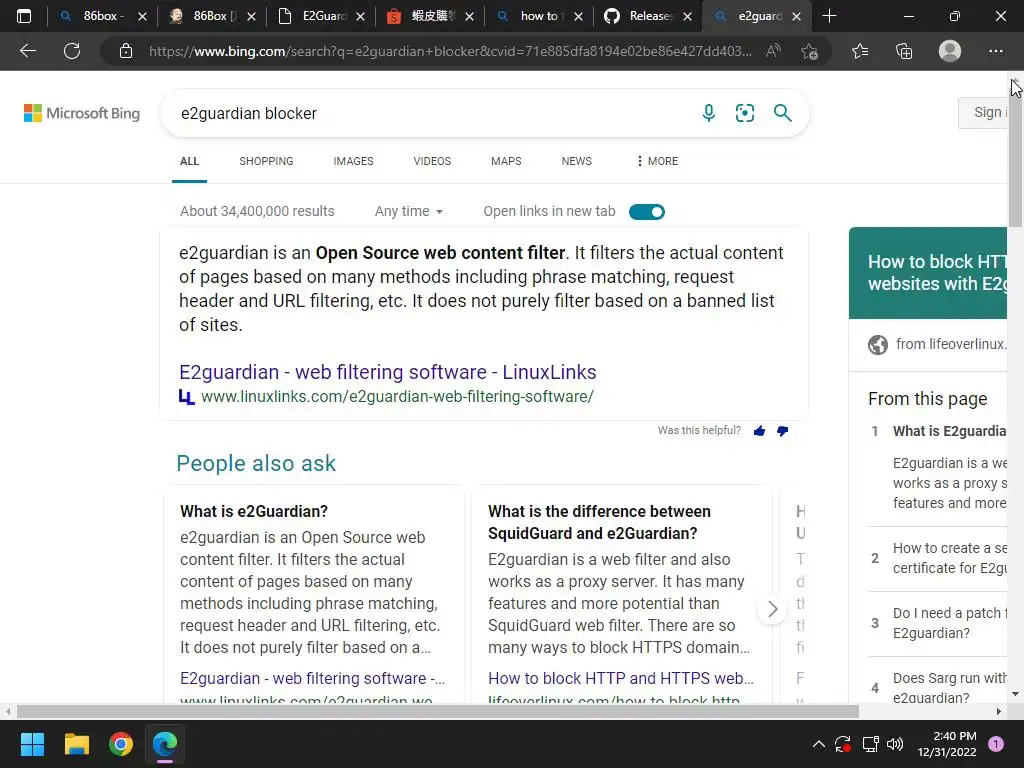This screenshot has height=768, width=1024.
Task: Open the Collections icon
Action: tap(904, 51)
